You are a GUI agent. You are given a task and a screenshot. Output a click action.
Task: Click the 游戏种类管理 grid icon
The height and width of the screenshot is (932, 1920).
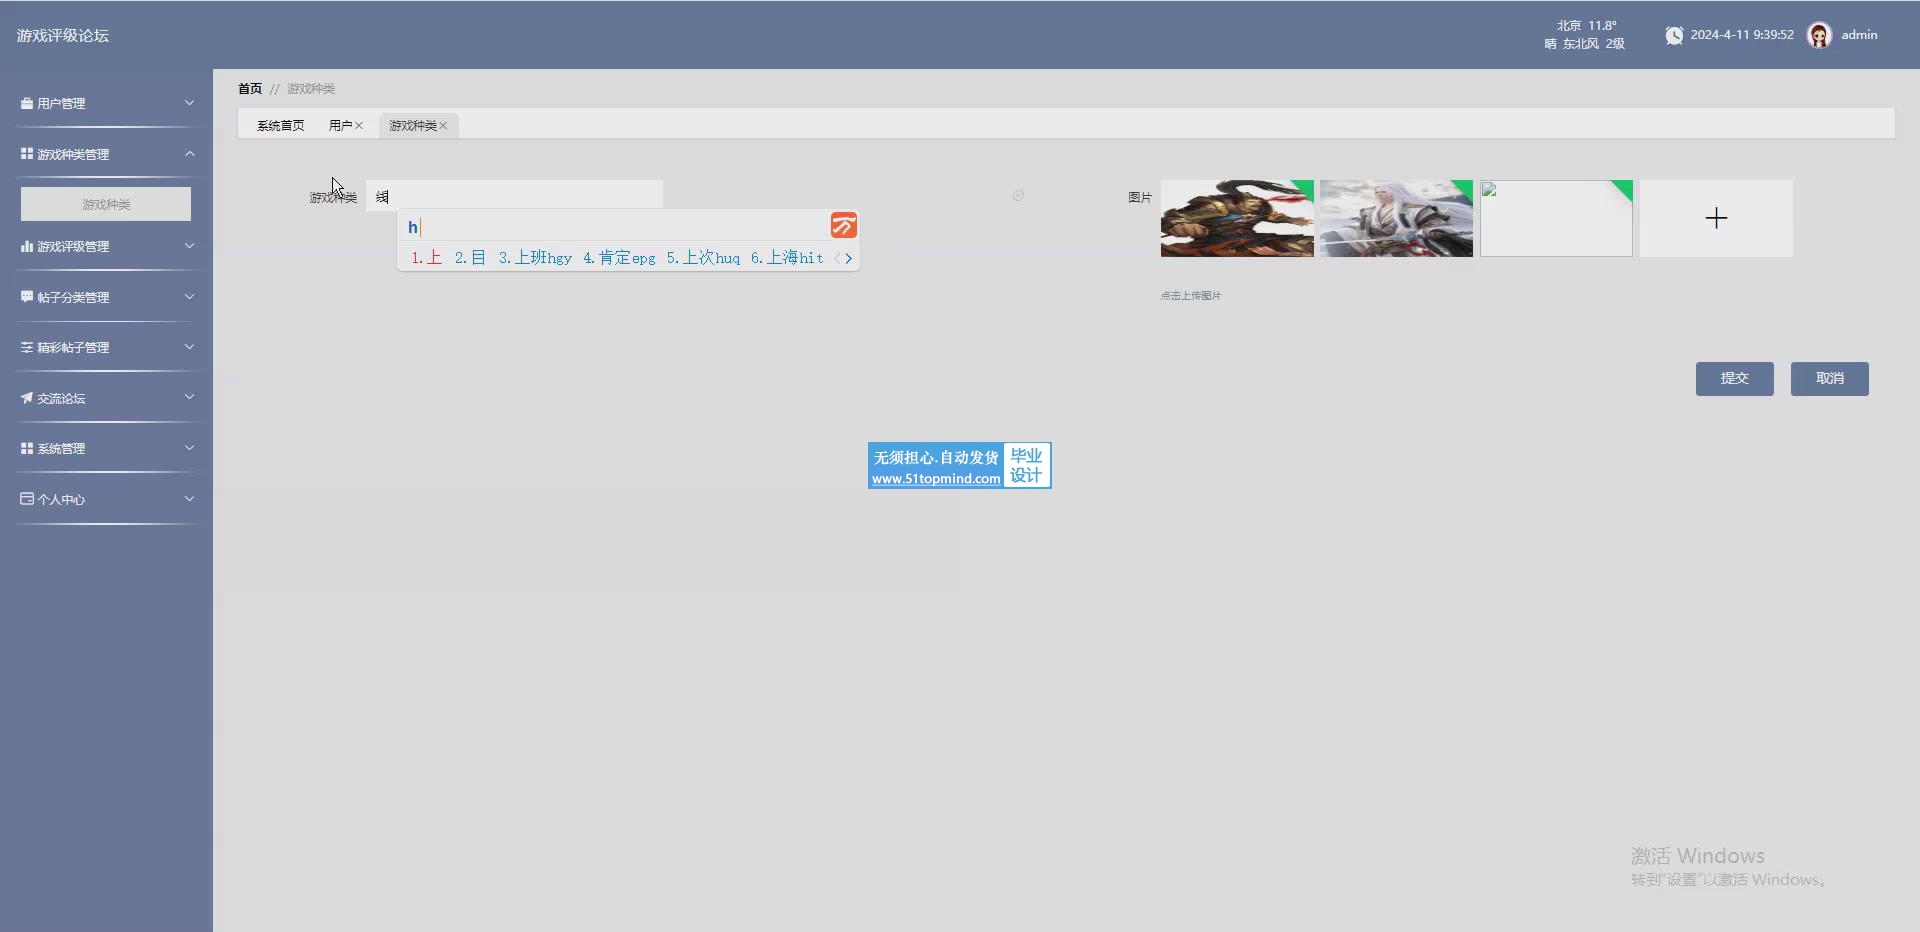[27, 154]
